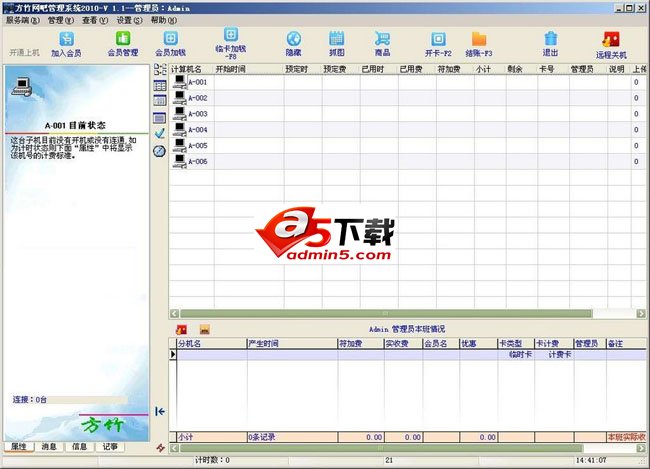This screenshot has height=469, width=650.
Task: Switch to the 属性 tab
Action: point(19,447)
